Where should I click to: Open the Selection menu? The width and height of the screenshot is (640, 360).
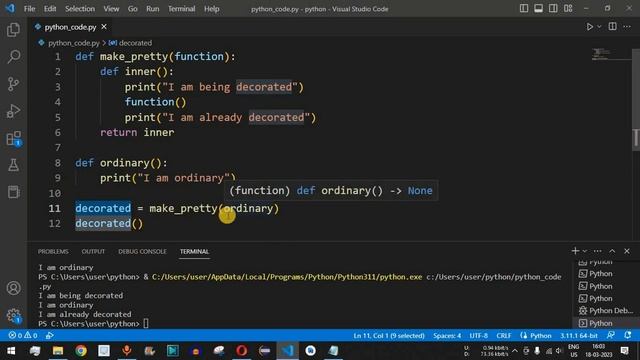pos(80,9)
